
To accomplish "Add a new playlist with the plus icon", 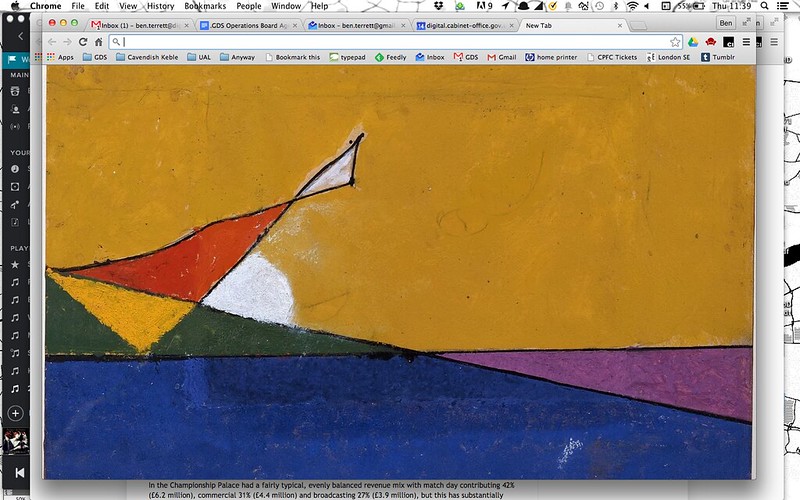I will click(16, 412).
